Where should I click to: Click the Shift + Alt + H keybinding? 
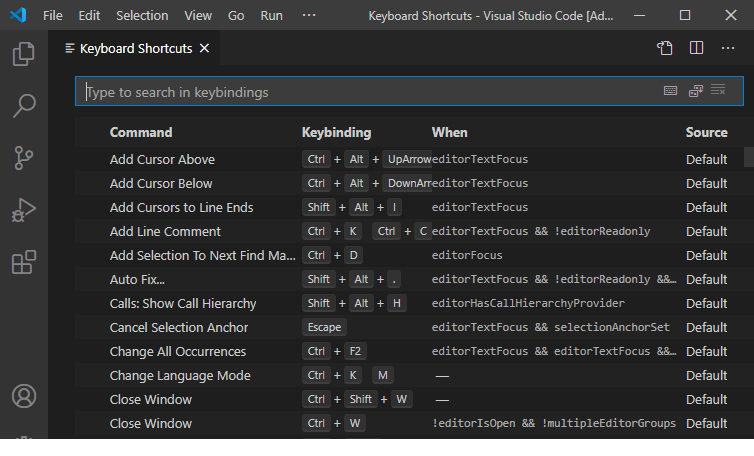[x=354, y=303]
